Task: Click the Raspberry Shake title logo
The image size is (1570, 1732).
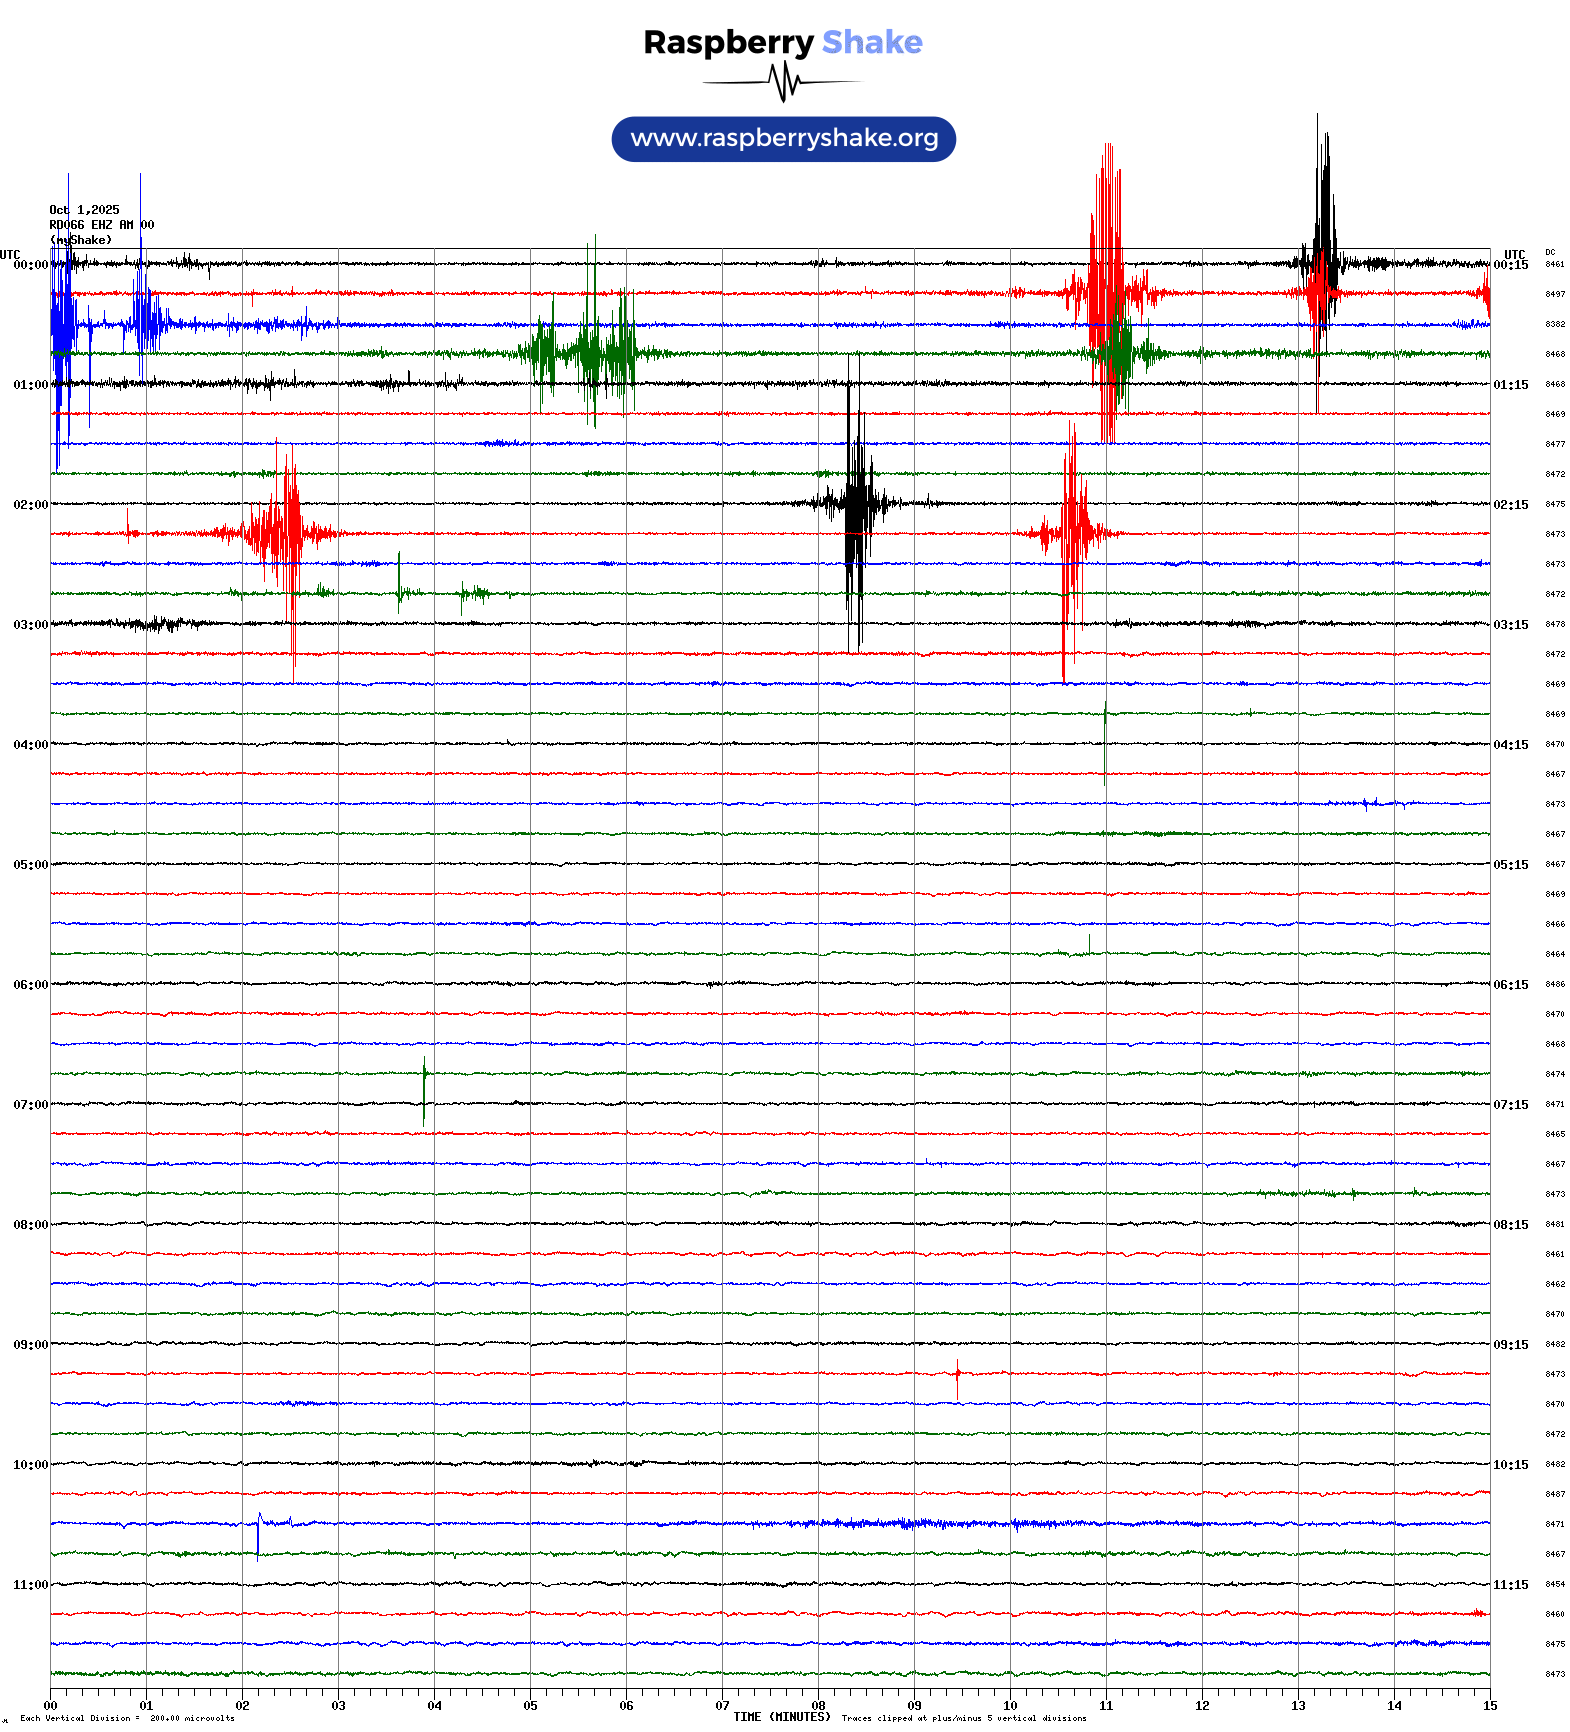Action: pos(782,42)
